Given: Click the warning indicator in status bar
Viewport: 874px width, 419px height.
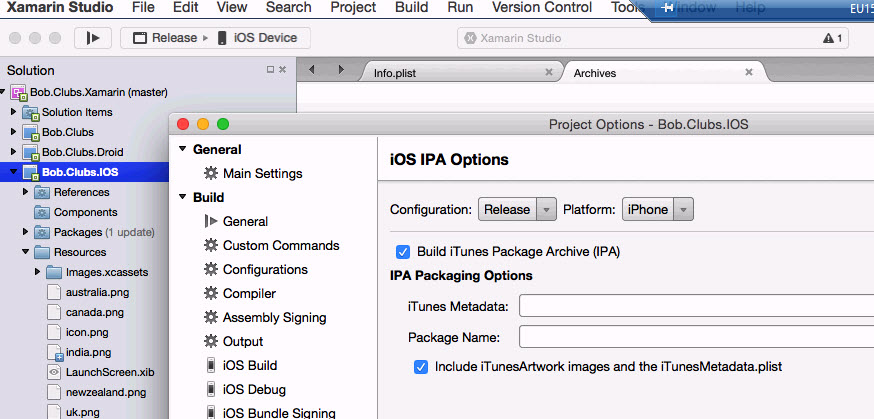Looking at the screenshot, I should coord(832,38).
